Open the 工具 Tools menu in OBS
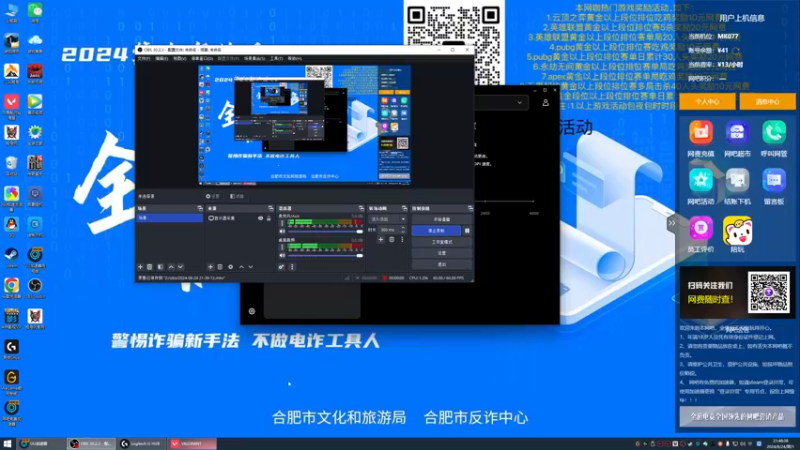800x450 pixels. [276, 59]
